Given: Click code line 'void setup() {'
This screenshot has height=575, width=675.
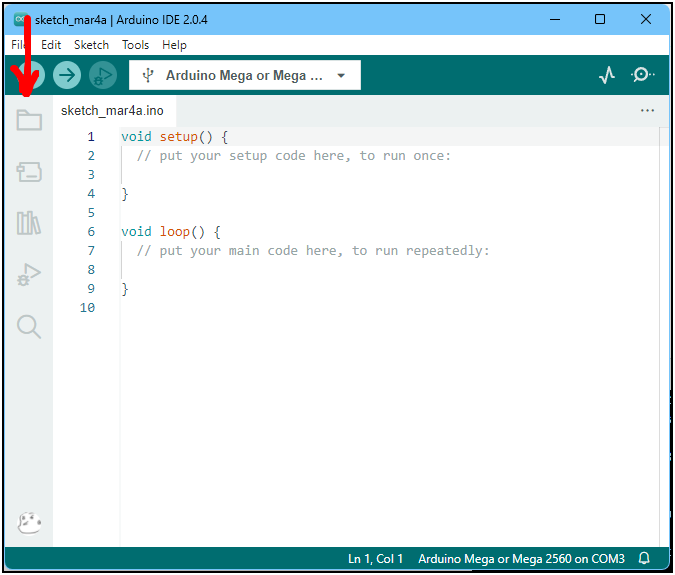Looking at the screenshot, I should (x=174, y=137).
